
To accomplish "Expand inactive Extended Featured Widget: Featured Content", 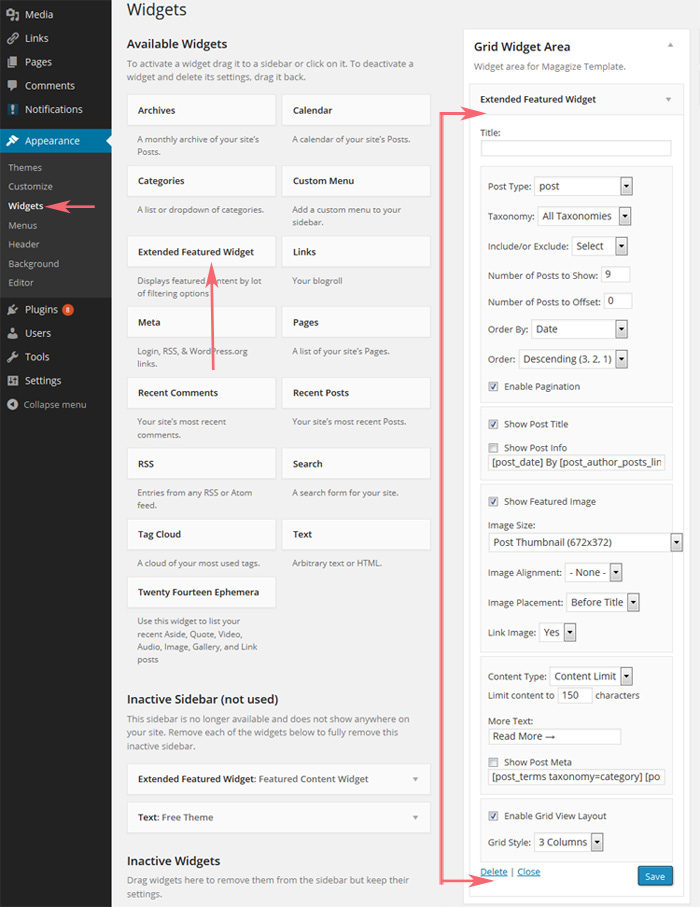I will [415, 779].
